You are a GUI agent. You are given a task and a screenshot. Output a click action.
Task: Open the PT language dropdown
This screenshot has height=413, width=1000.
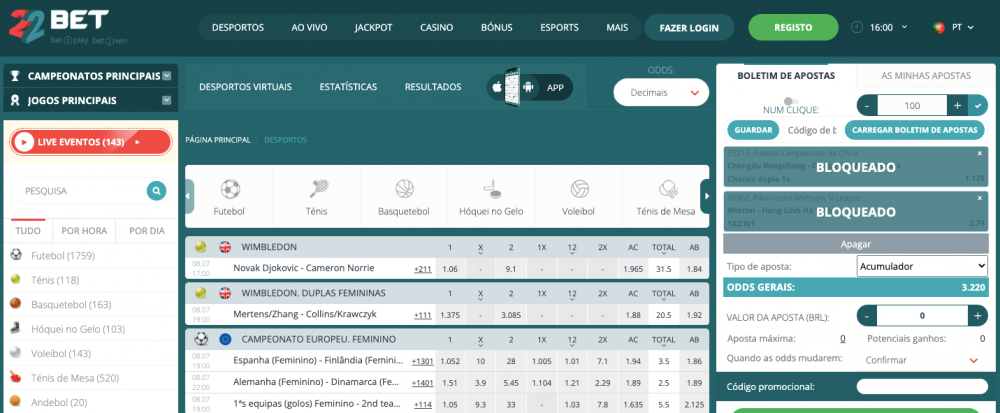[x=962, y=27]
